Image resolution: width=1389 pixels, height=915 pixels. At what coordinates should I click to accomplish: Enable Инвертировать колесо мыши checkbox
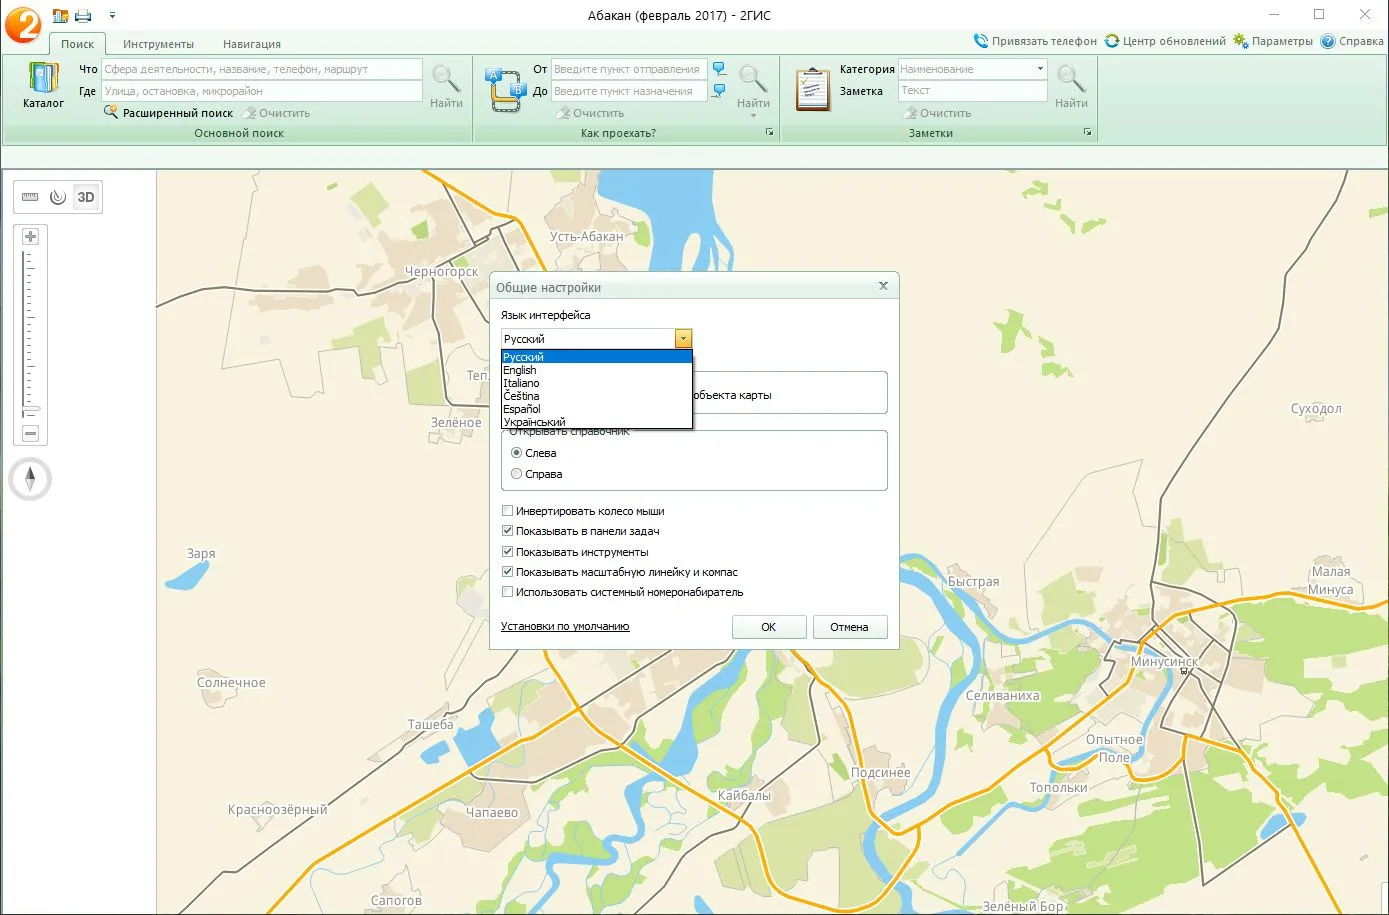[x=507, y=511]
